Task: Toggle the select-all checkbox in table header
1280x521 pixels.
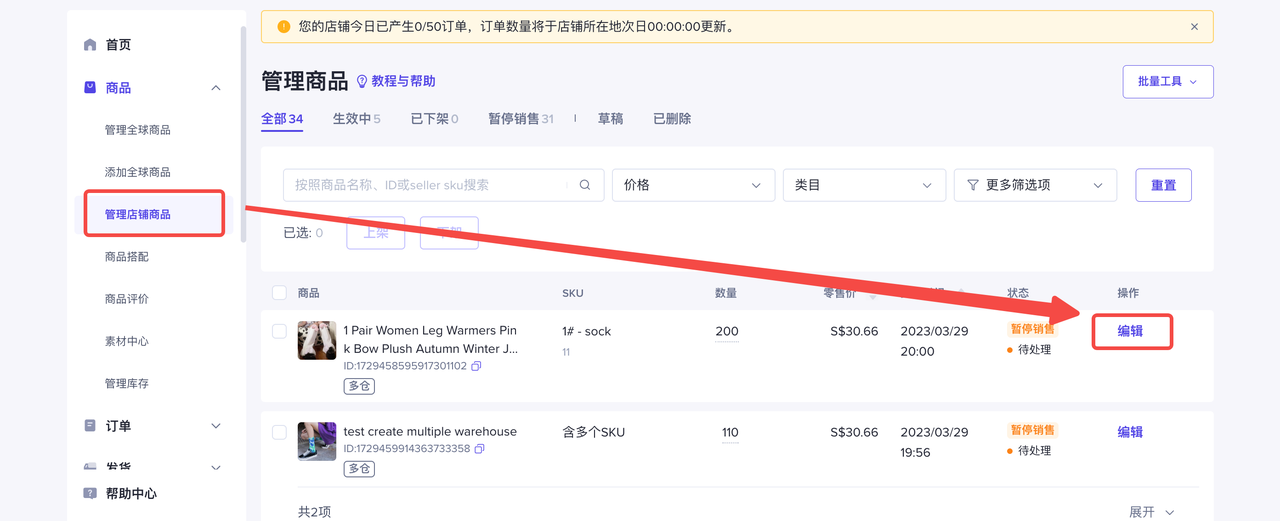Action: pos(279,293)
